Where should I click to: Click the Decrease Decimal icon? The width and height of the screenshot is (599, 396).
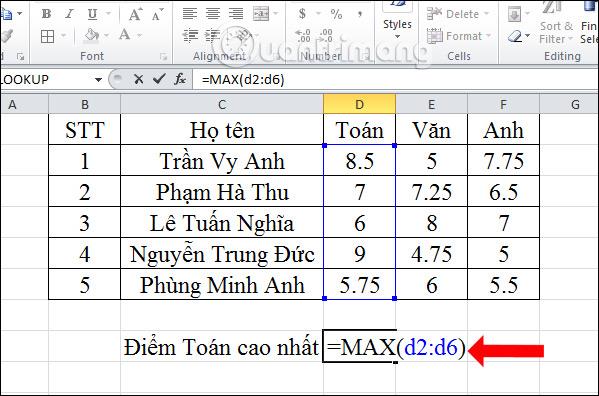326,36
